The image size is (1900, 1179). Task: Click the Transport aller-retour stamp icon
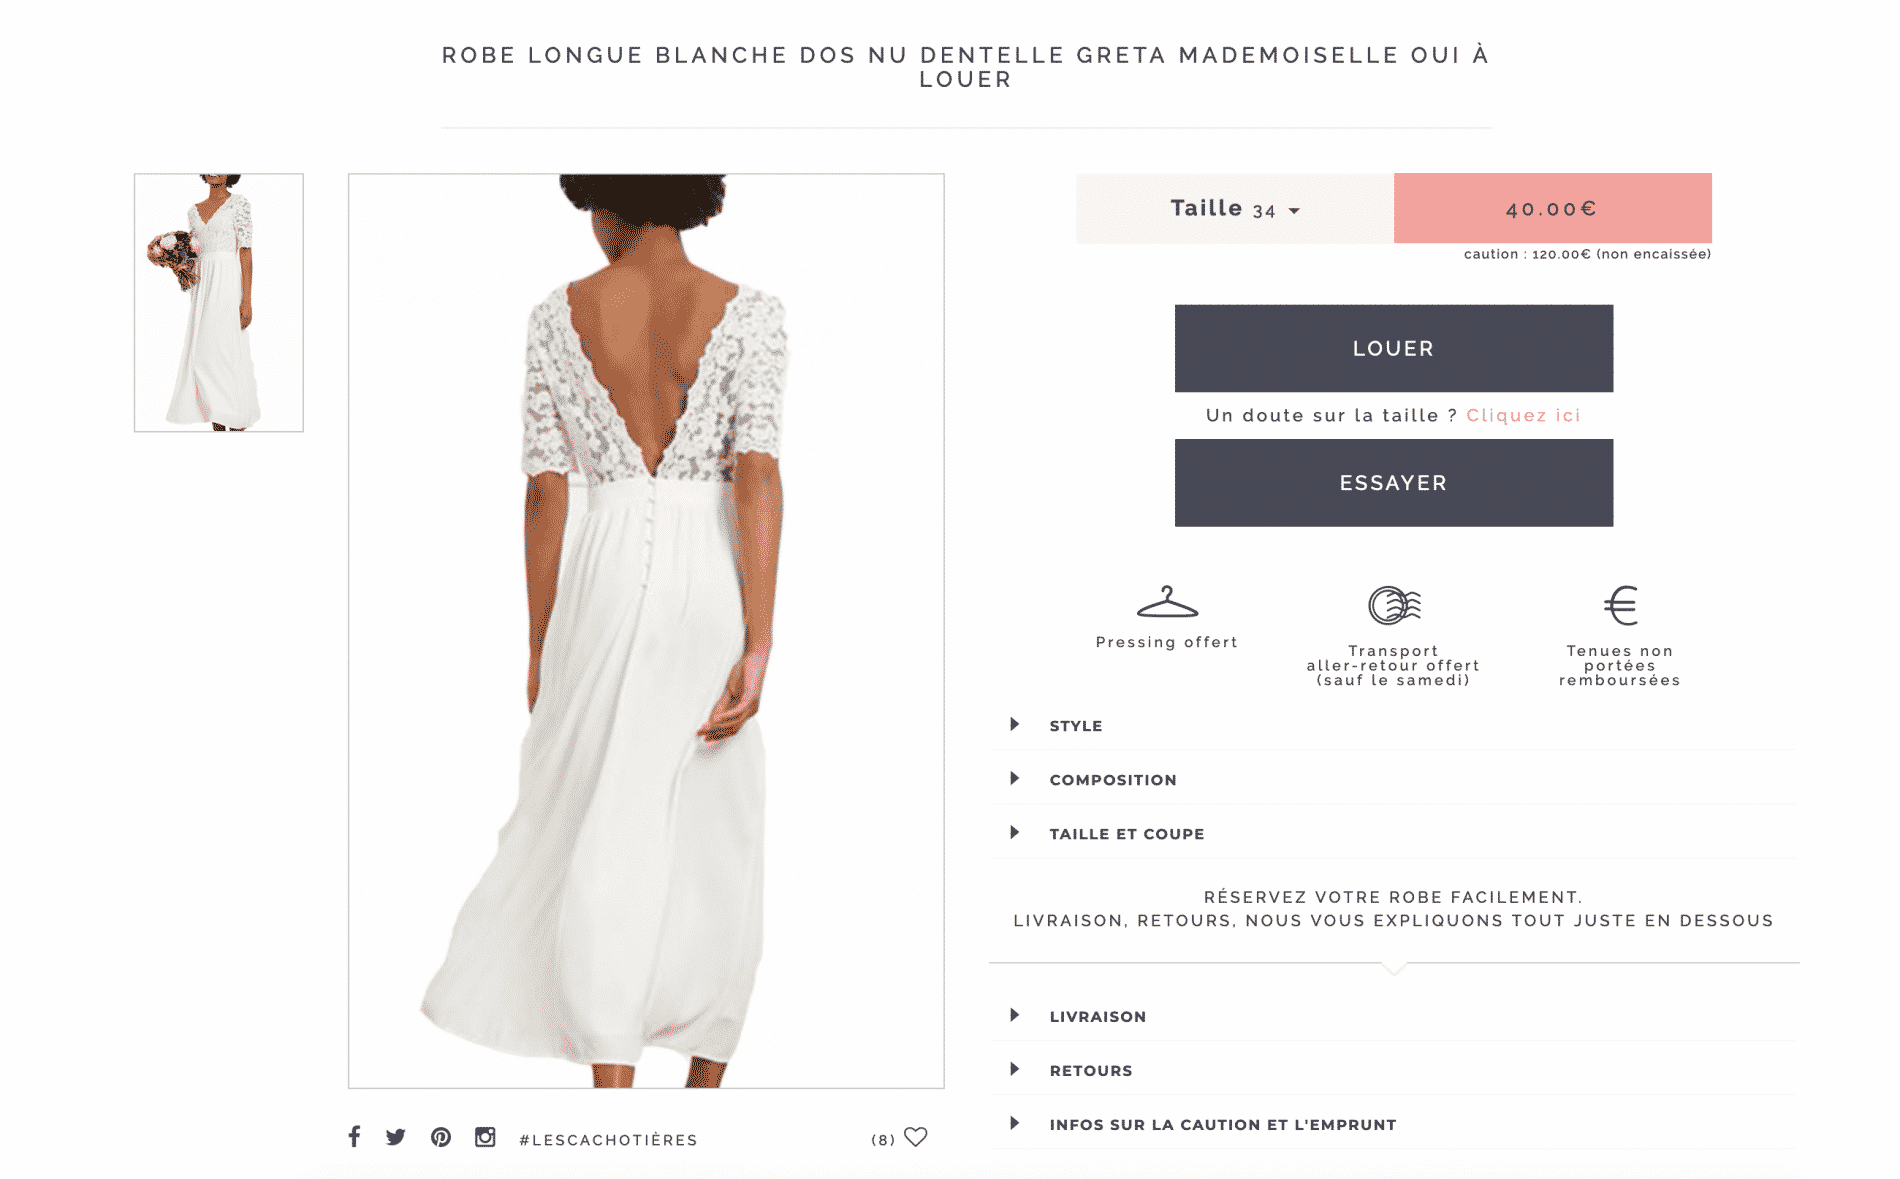(x=1394, y=605)
